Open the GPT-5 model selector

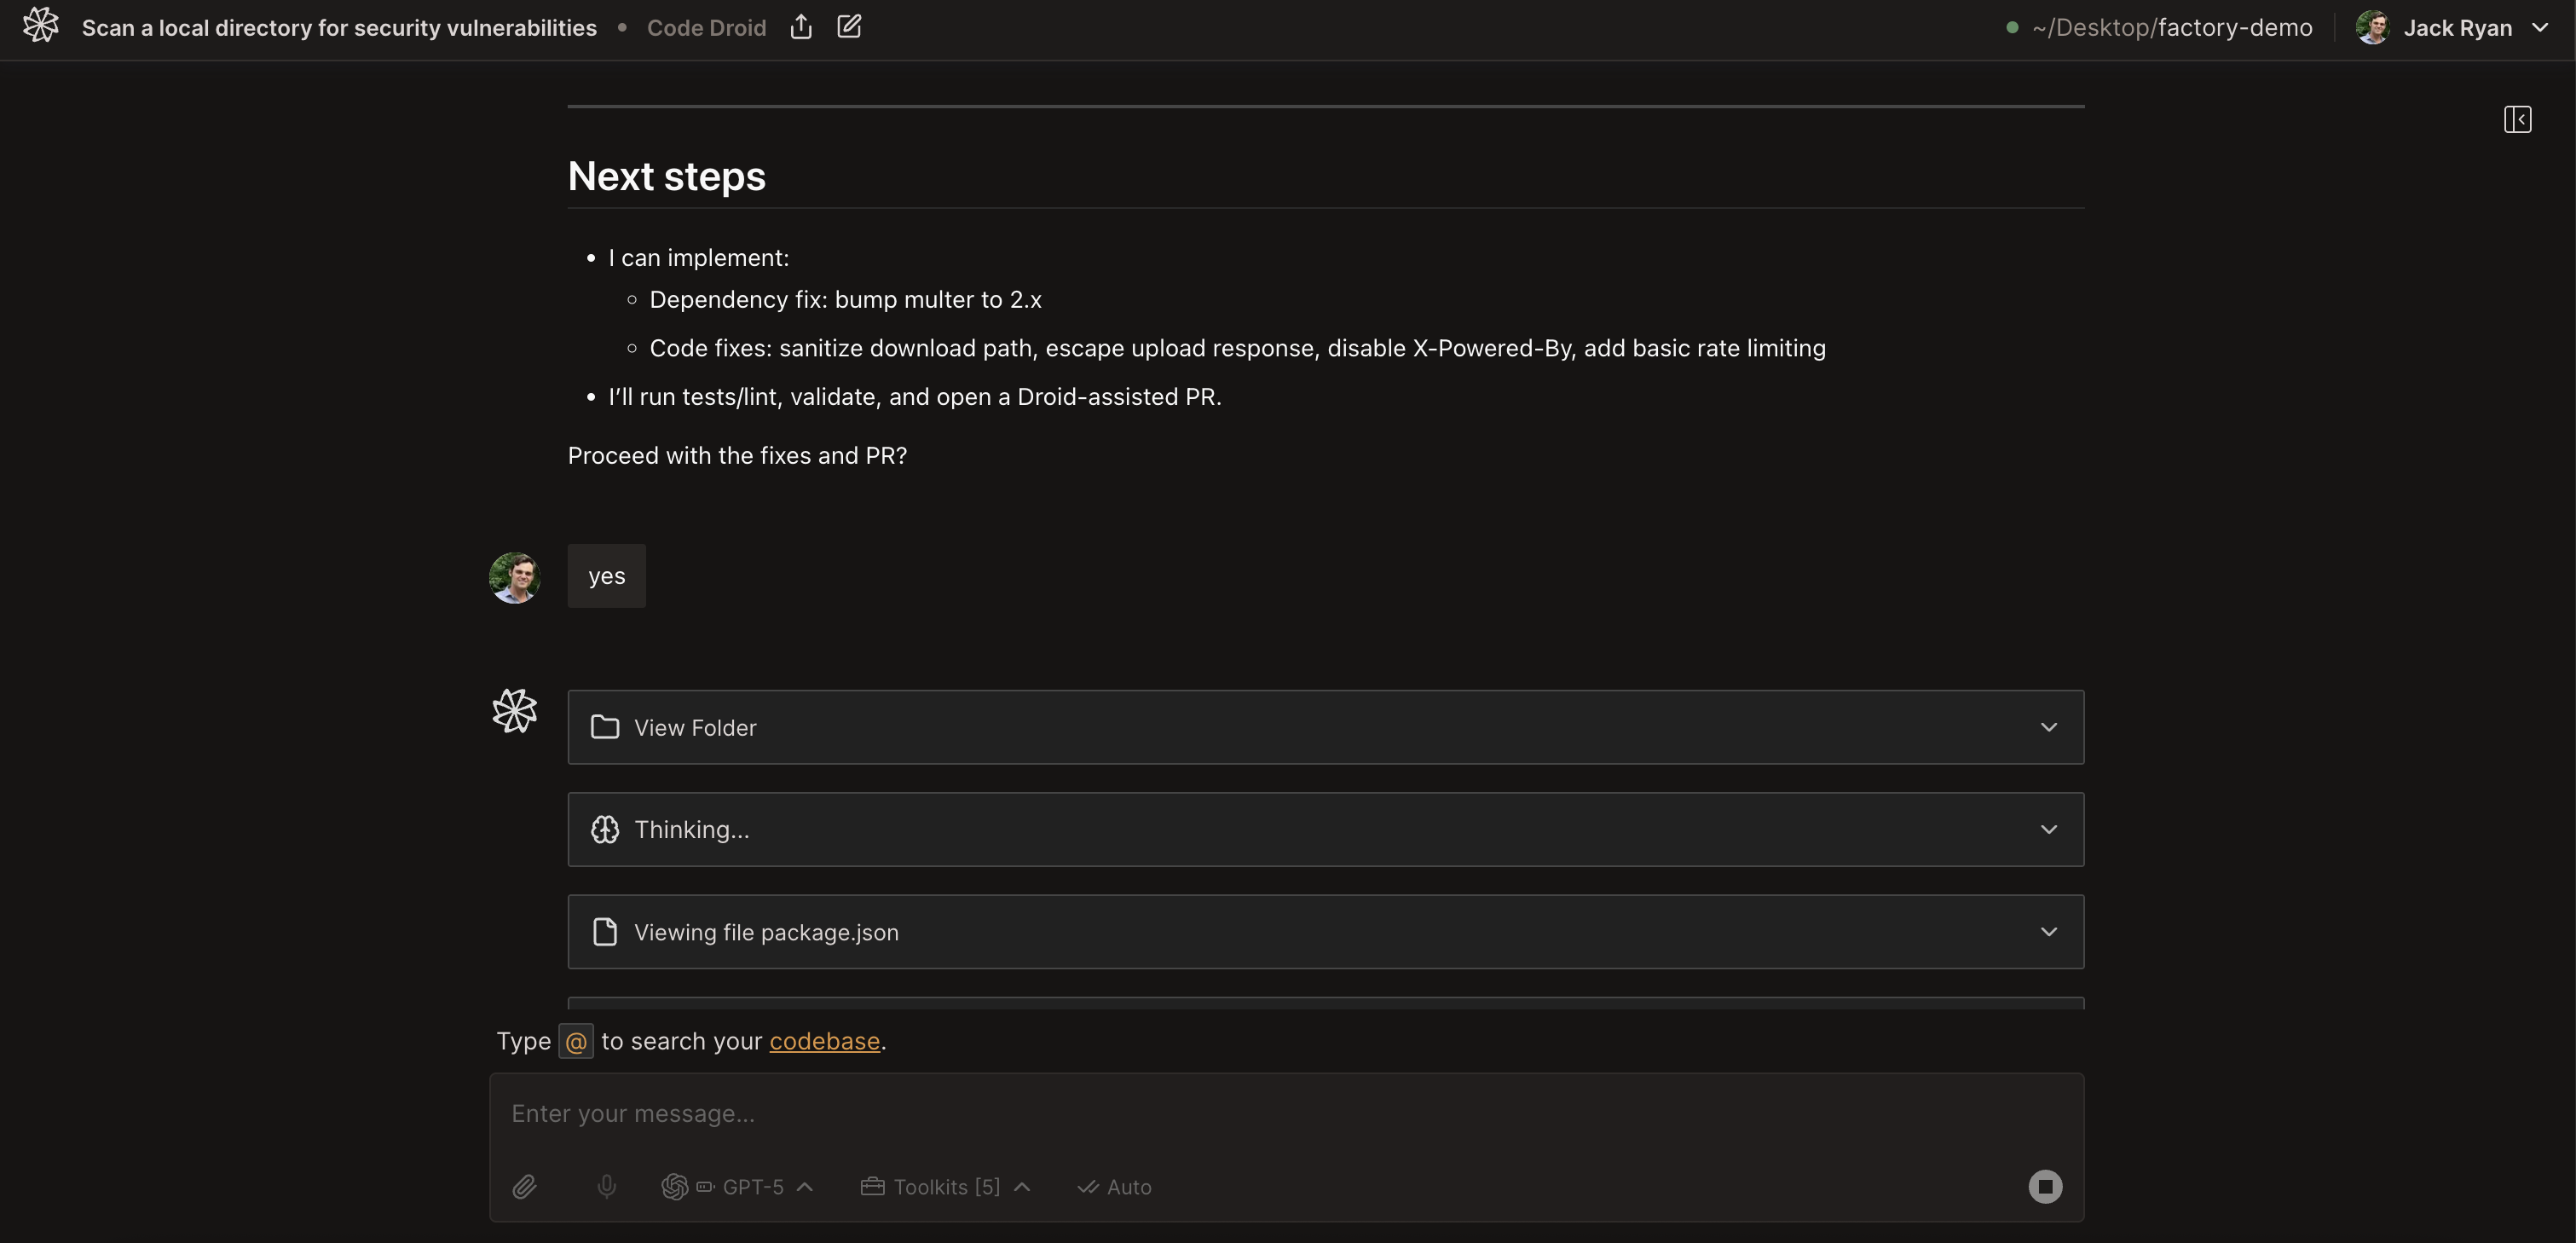point(738,1187)
